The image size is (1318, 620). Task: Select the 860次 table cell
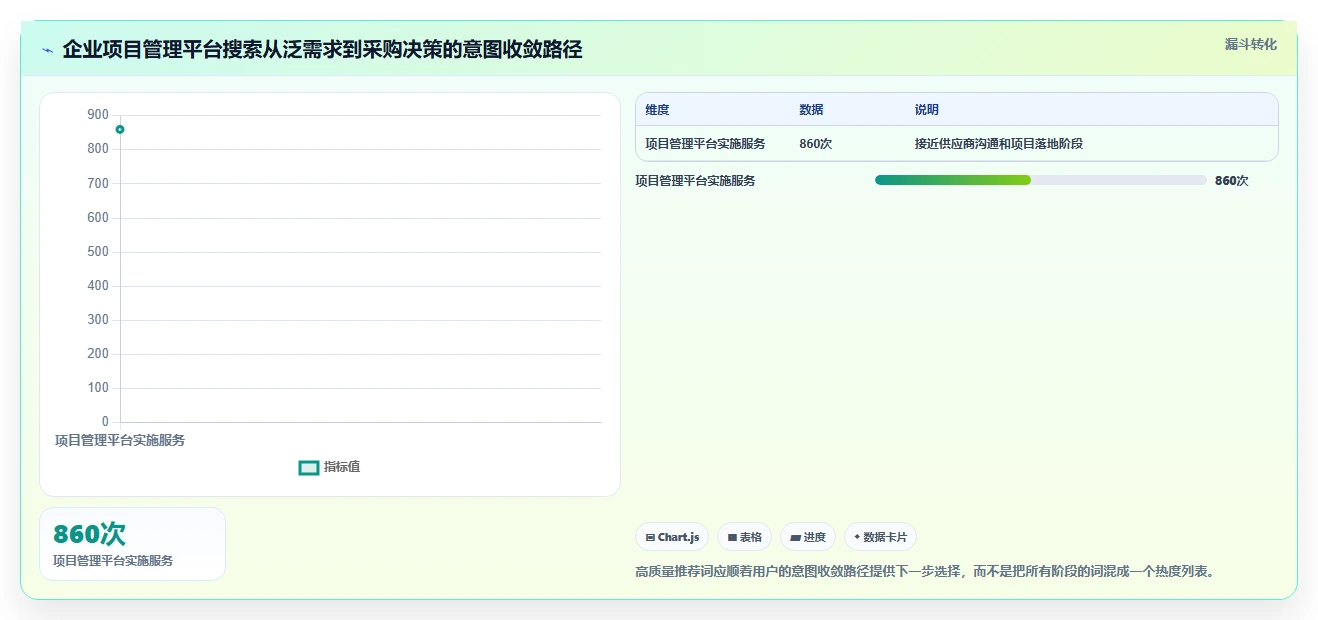[x=815, y=144]
